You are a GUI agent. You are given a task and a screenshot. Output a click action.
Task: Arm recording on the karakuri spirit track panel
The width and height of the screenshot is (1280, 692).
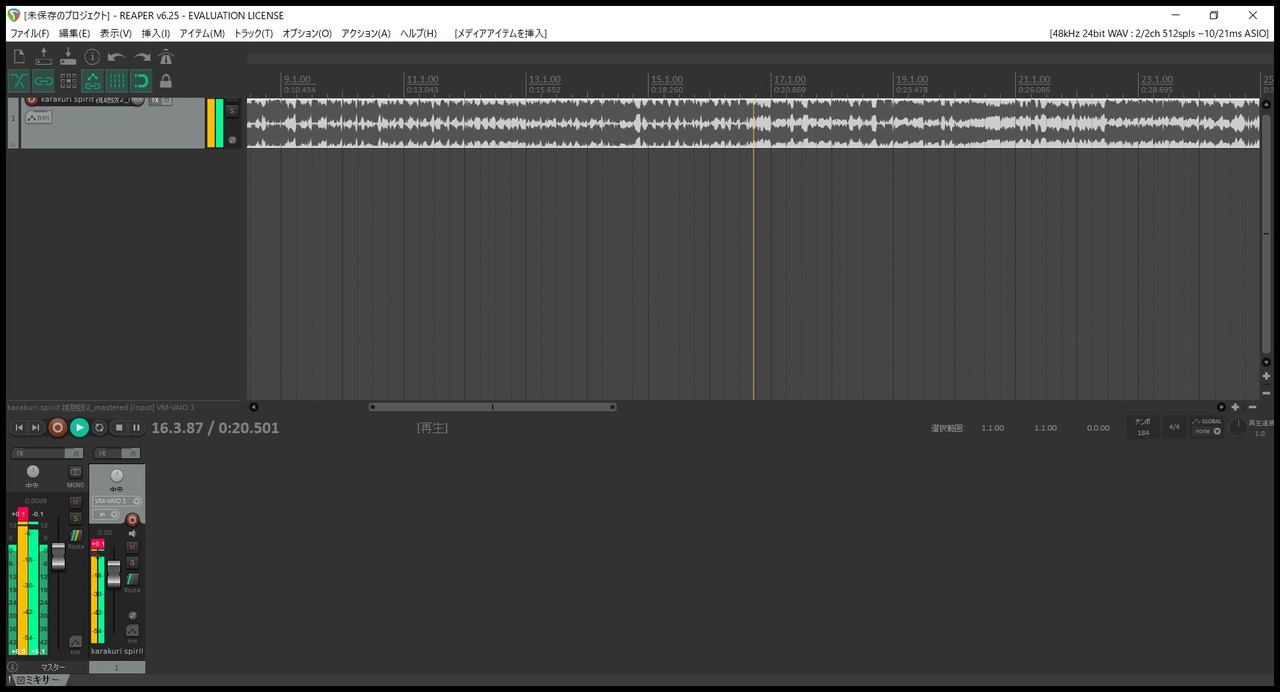click(31, 99)
